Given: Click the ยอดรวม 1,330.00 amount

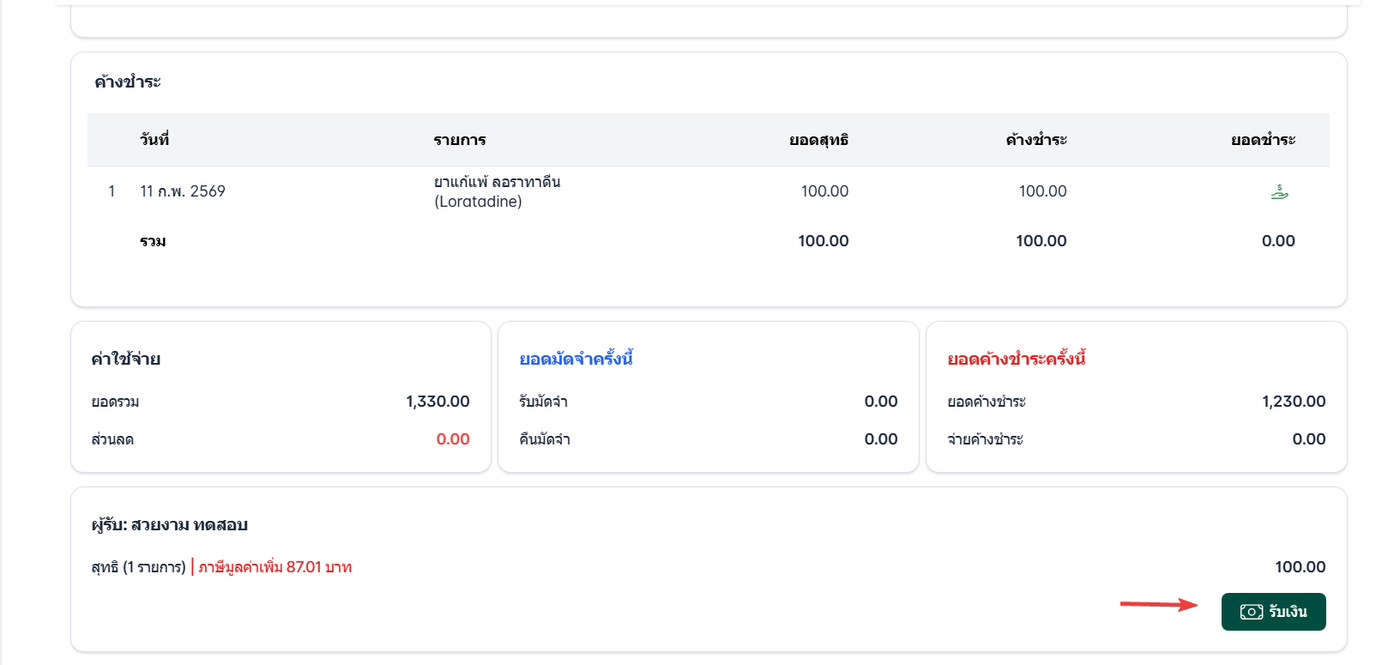Looking at the screenshot, I should [438, 402].
